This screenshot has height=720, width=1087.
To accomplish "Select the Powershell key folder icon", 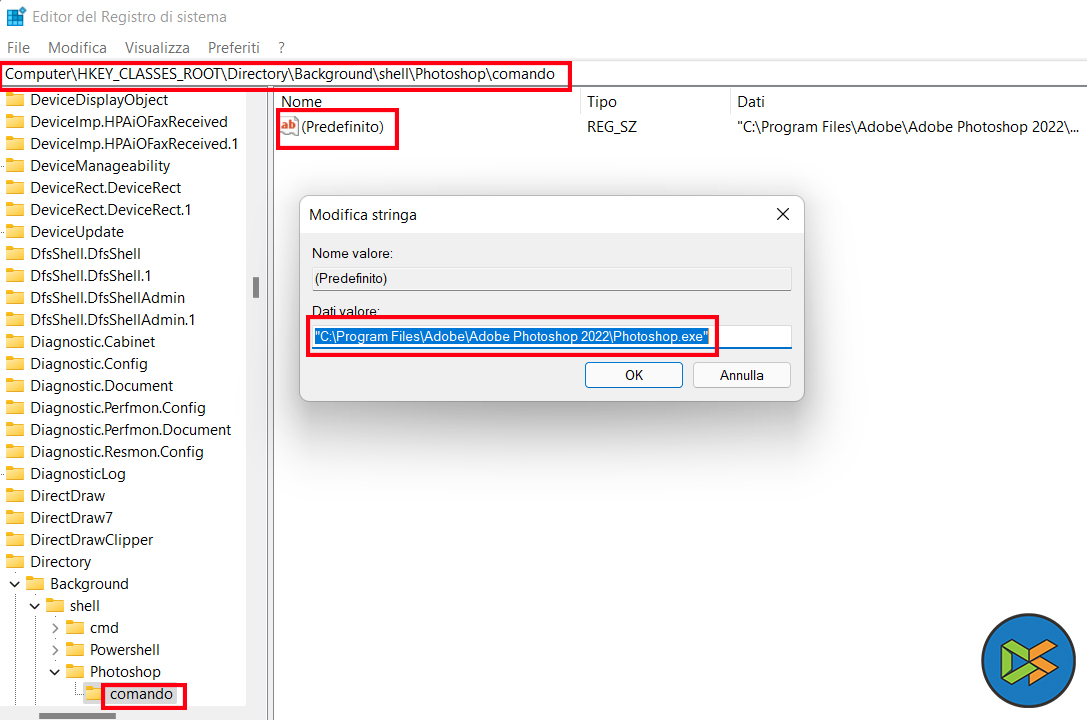I will pyautogui.click(x=75, y=649).
